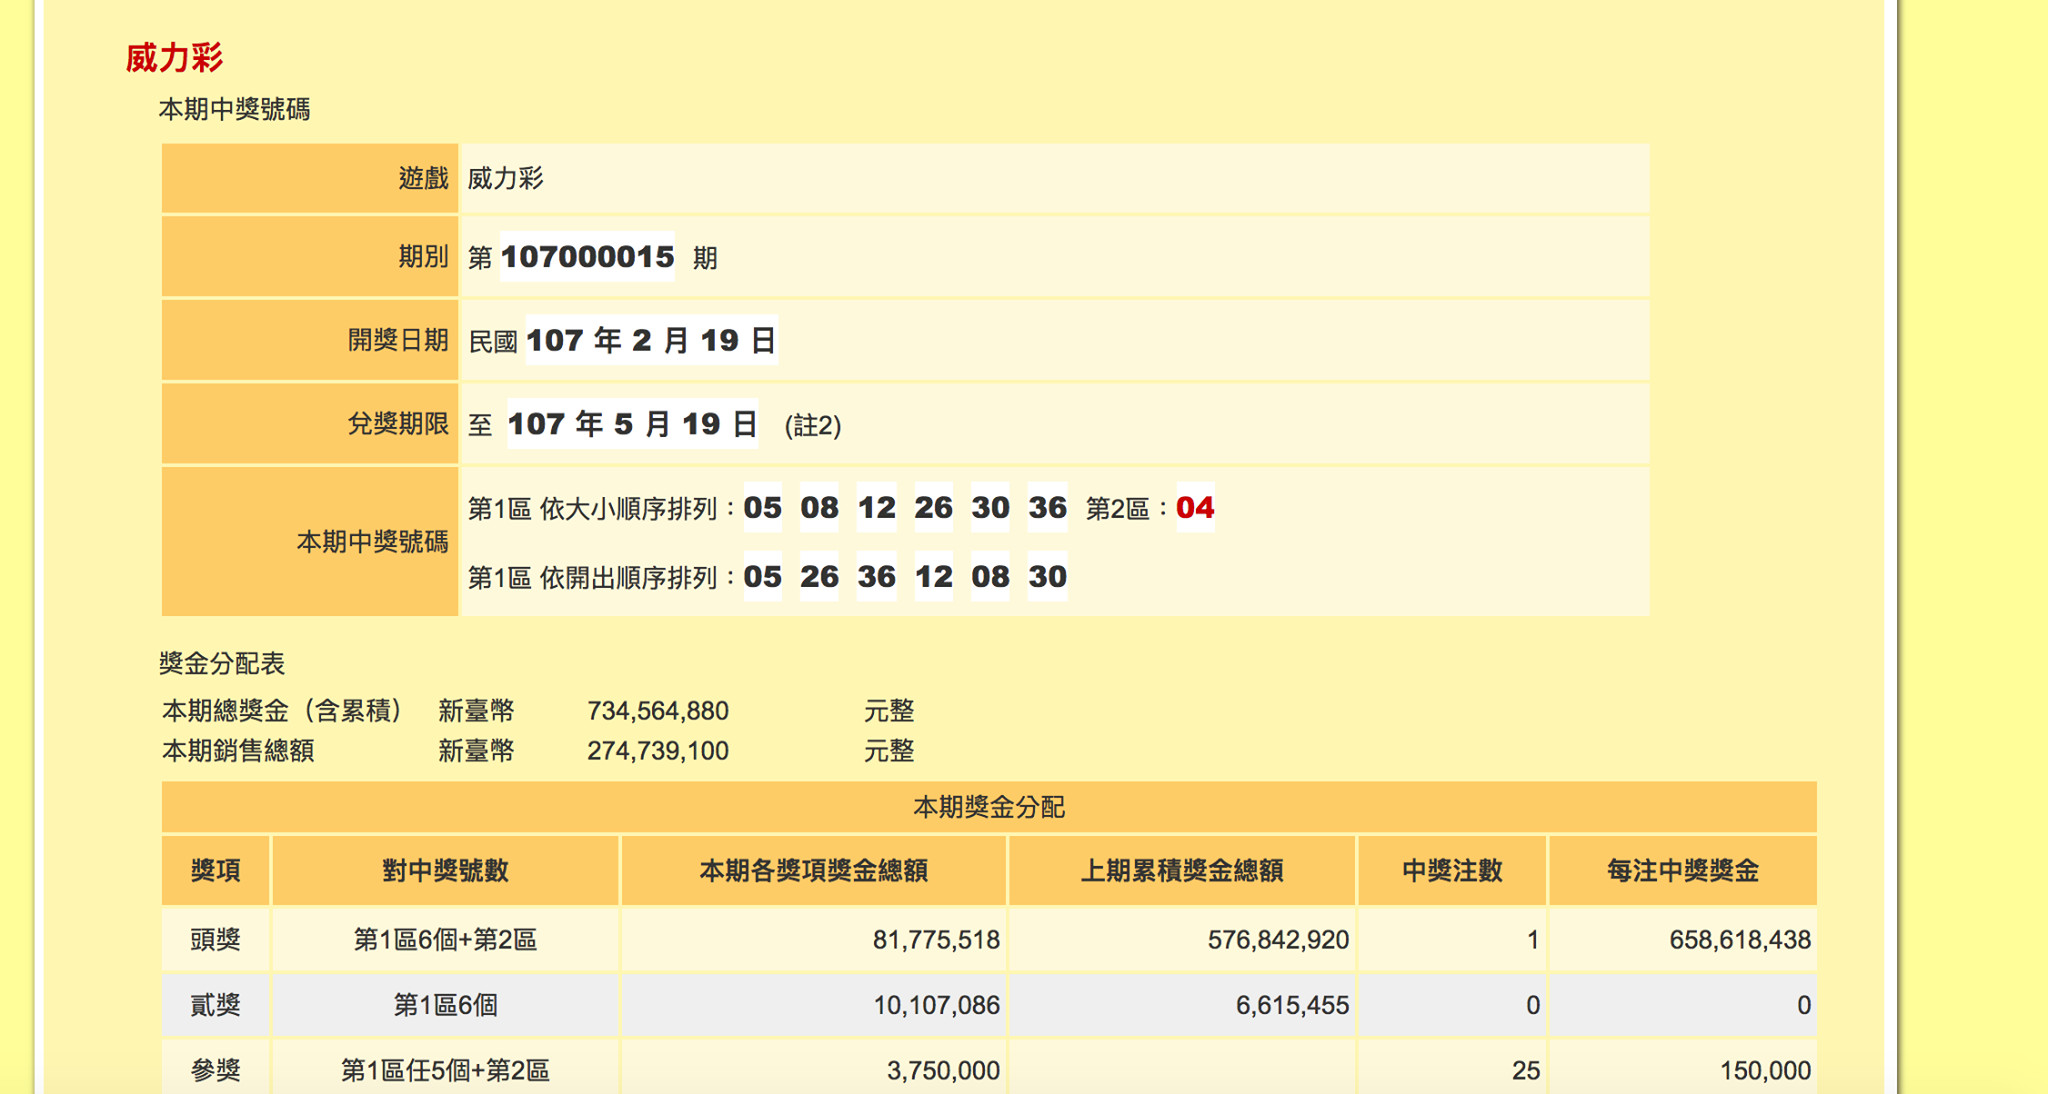Click the 第1區任5個+第2區 cell
2048x1094 pixels.
[x=445, y=1069]
